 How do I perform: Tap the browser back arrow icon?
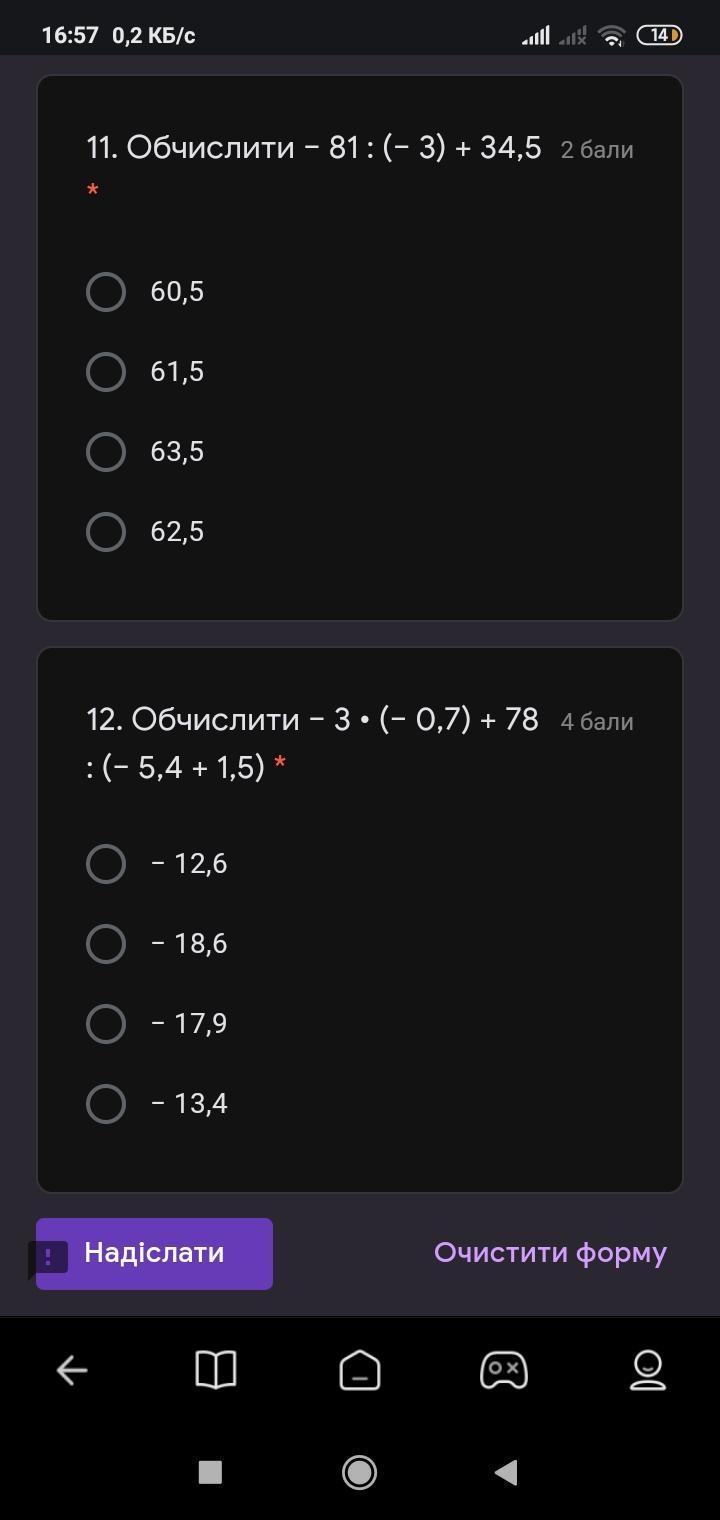[72, 1370]
